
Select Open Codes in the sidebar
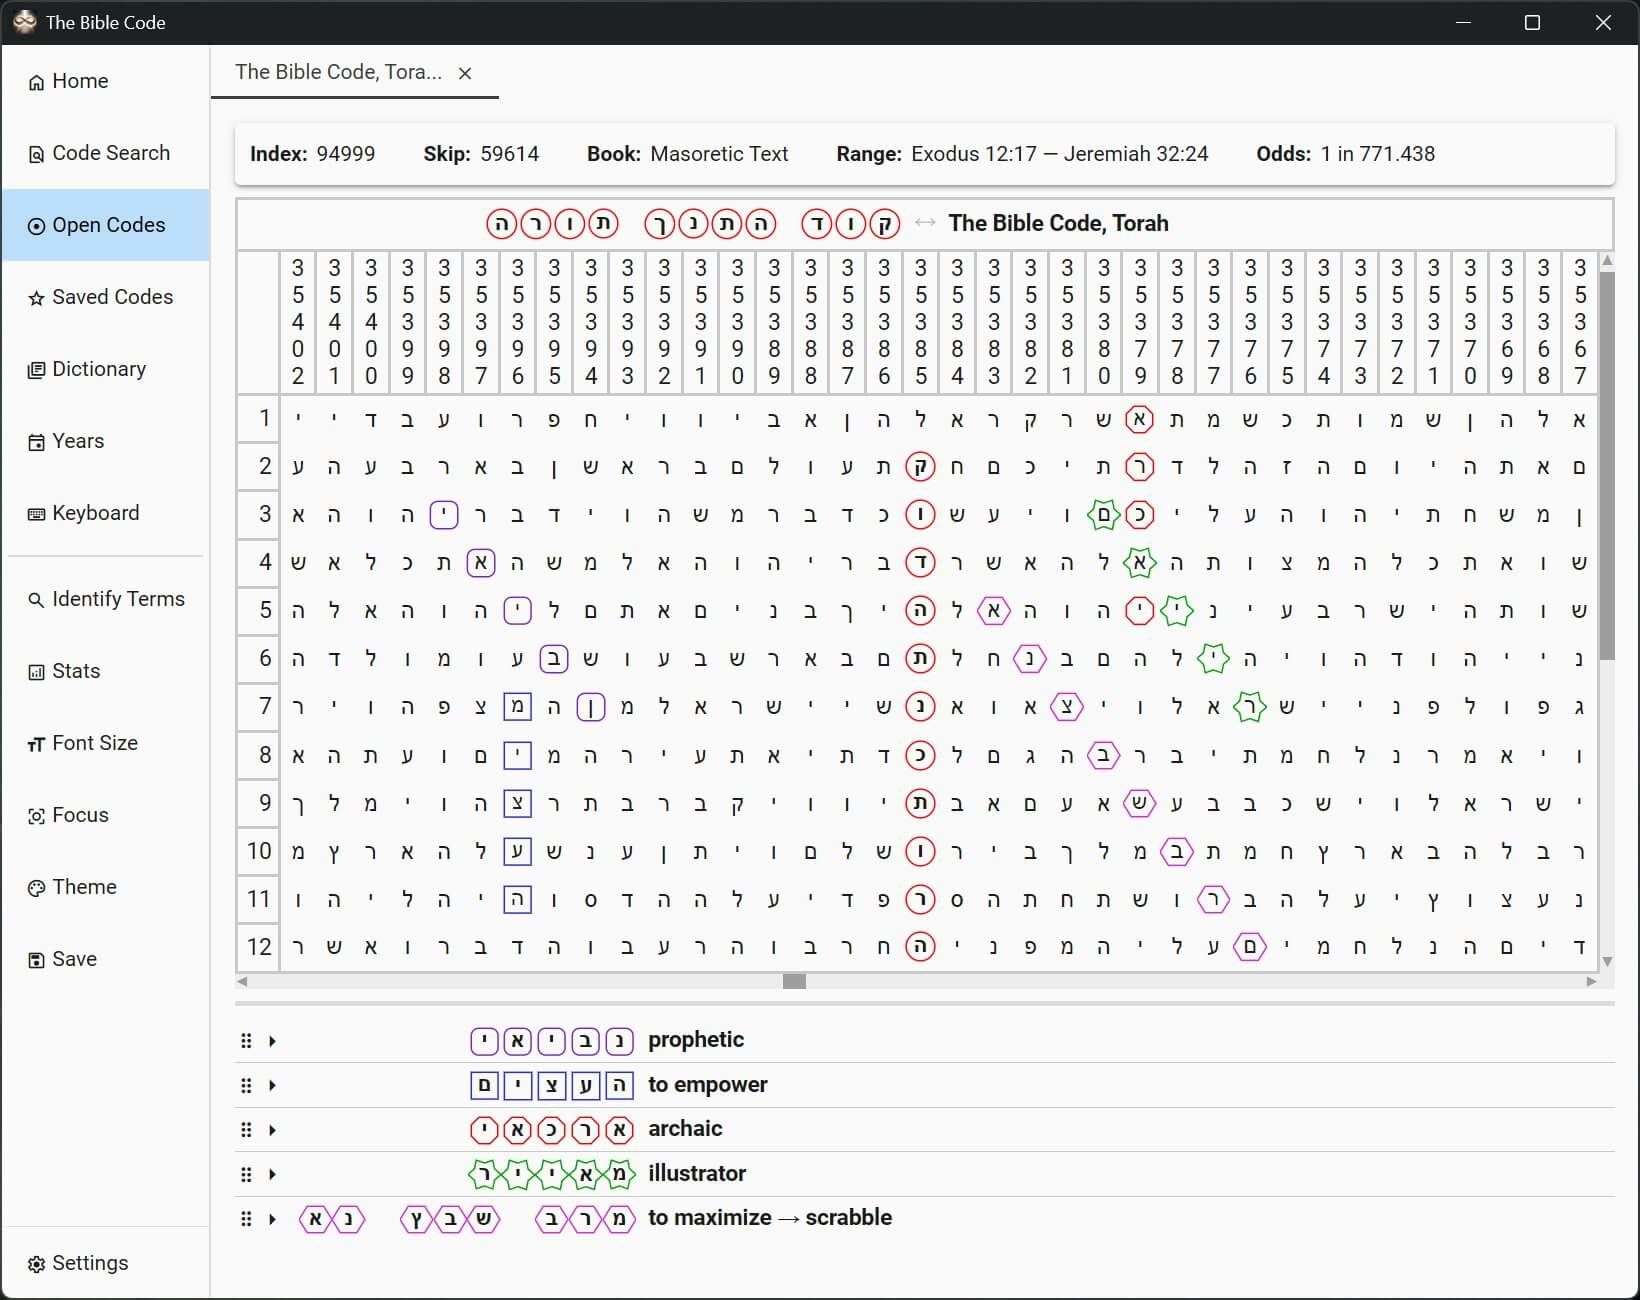click(x=105, y=225)
